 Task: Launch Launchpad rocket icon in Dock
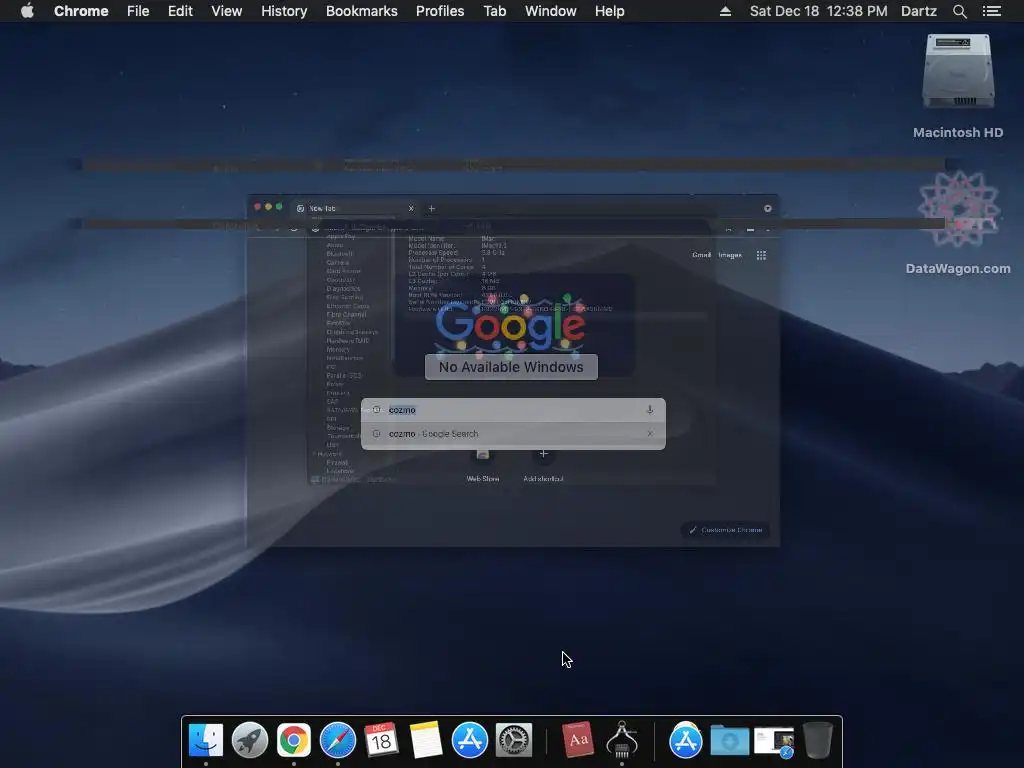(x=249, y=741)
